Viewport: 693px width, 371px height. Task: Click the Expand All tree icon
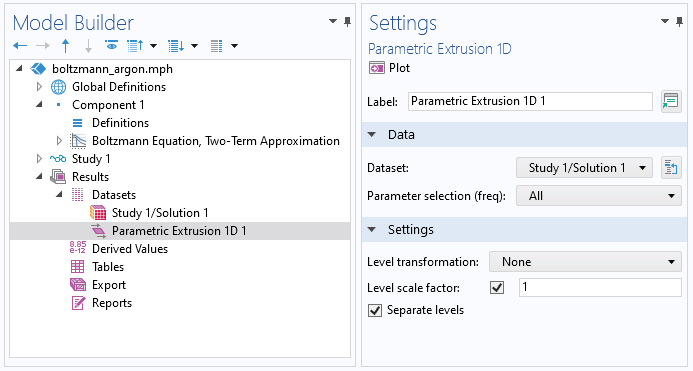[x=176, y=46]
